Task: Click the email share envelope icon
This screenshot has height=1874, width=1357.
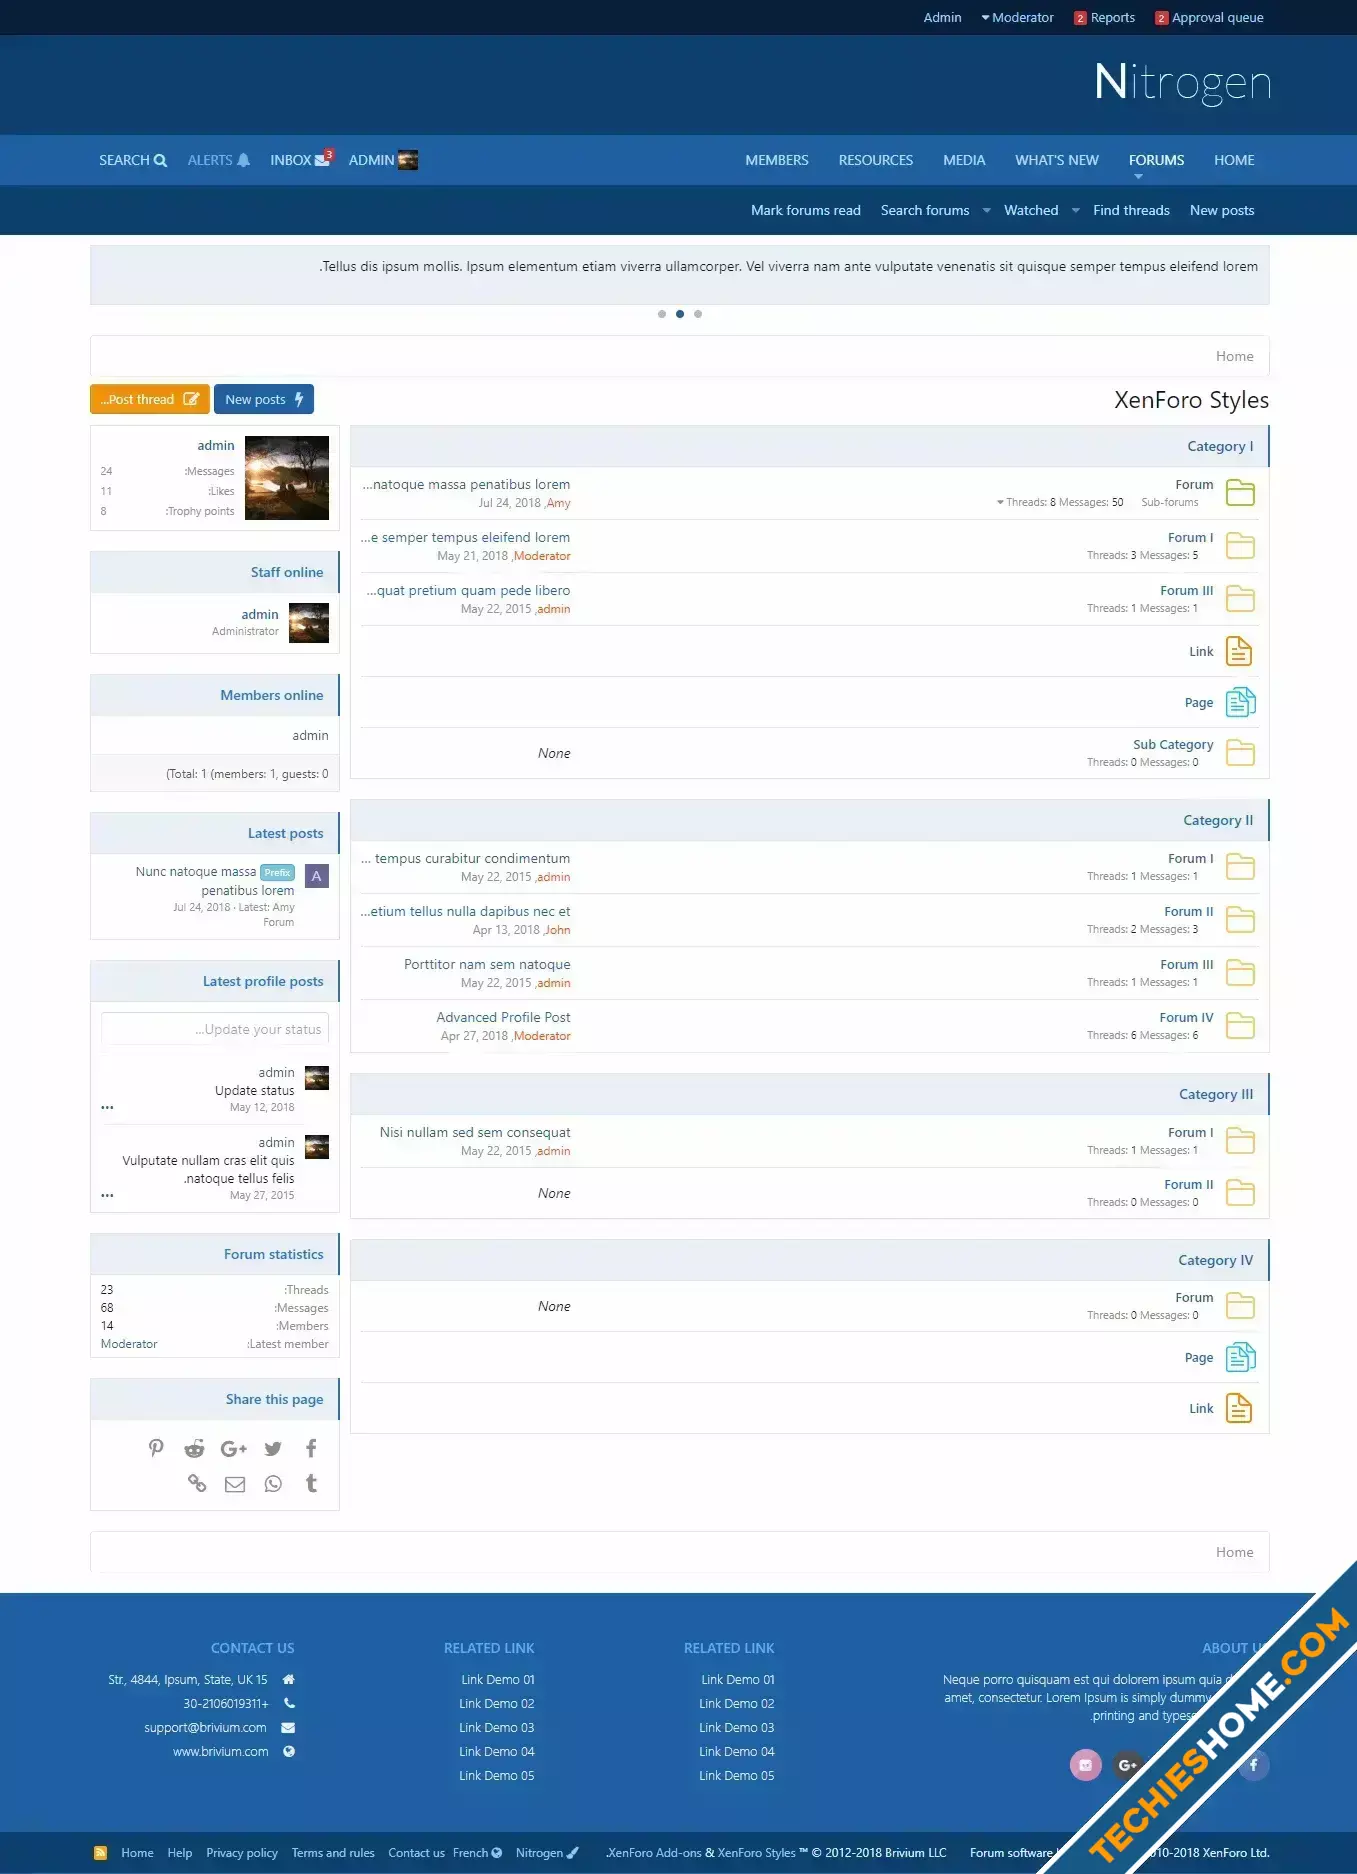Action: click(x=235, y=1484)
